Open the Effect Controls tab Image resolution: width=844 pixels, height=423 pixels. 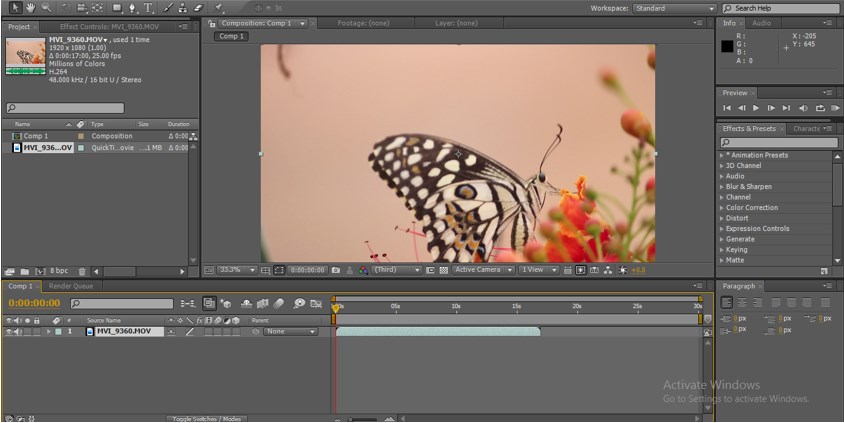(x=108, y=26)
